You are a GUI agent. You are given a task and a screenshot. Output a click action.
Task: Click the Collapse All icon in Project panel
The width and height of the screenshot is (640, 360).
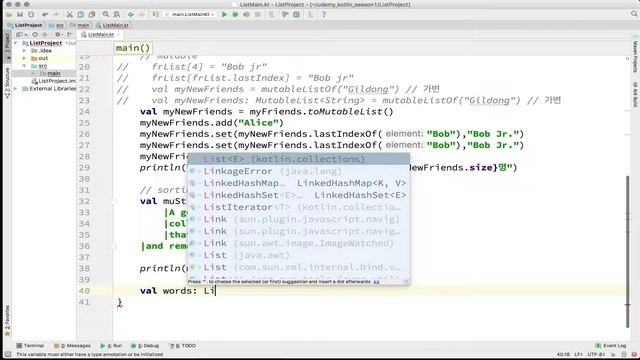(45, 35)
